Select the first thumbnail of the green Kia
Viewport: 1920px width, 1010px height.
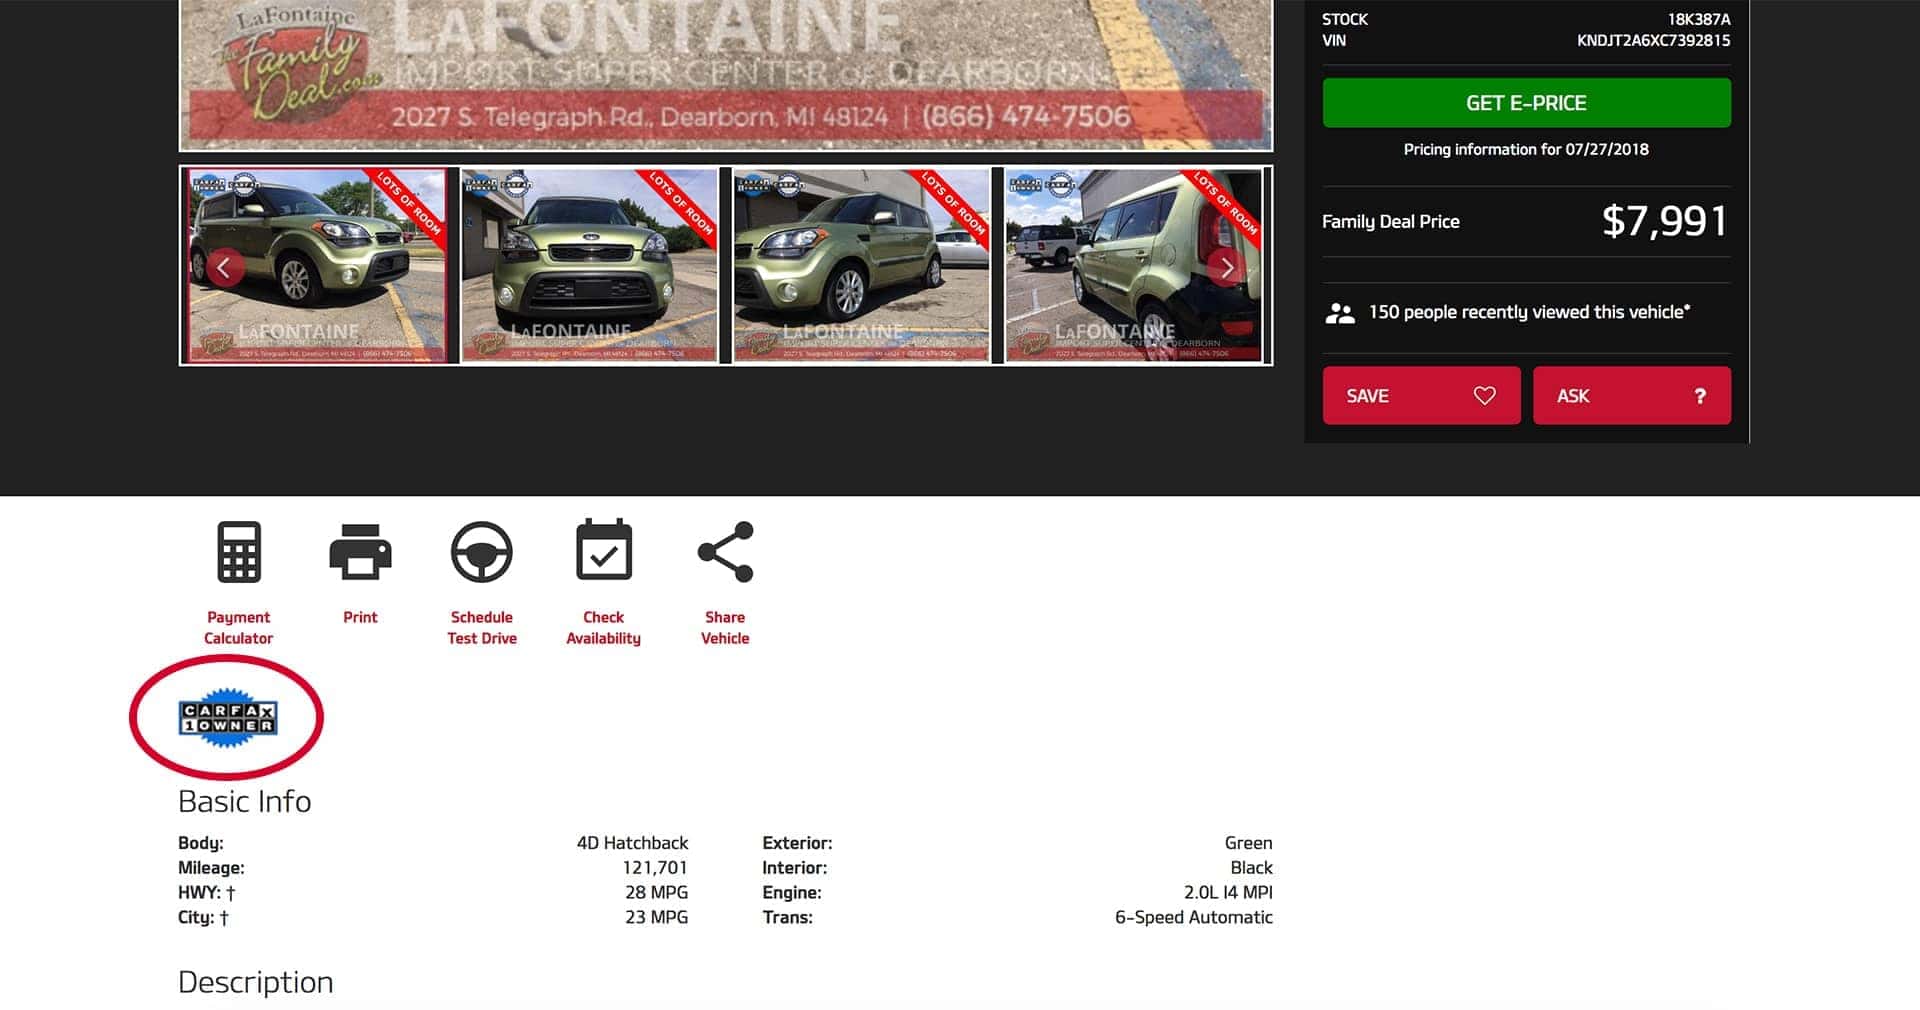(319, 265)
